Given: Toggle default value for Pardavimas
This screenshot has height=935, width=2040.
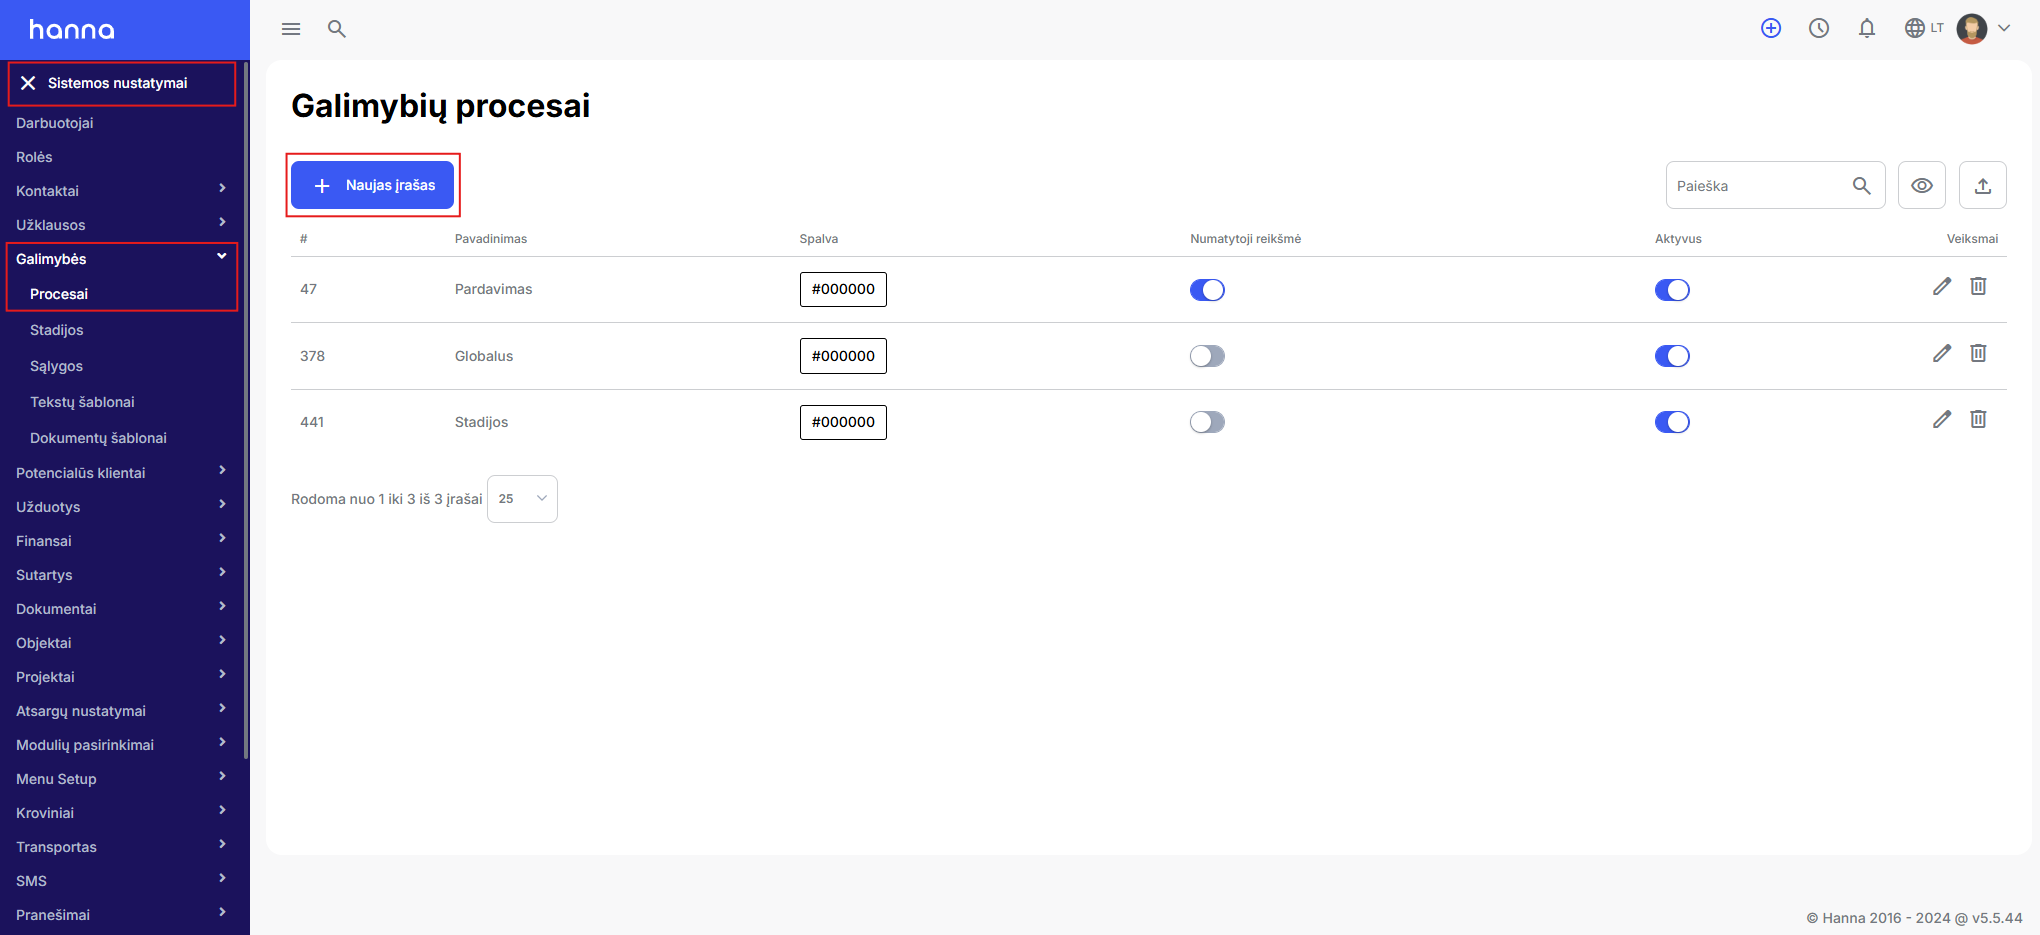Looking at the screenshot, I should pyautogui.click(x=1207, y=290).
